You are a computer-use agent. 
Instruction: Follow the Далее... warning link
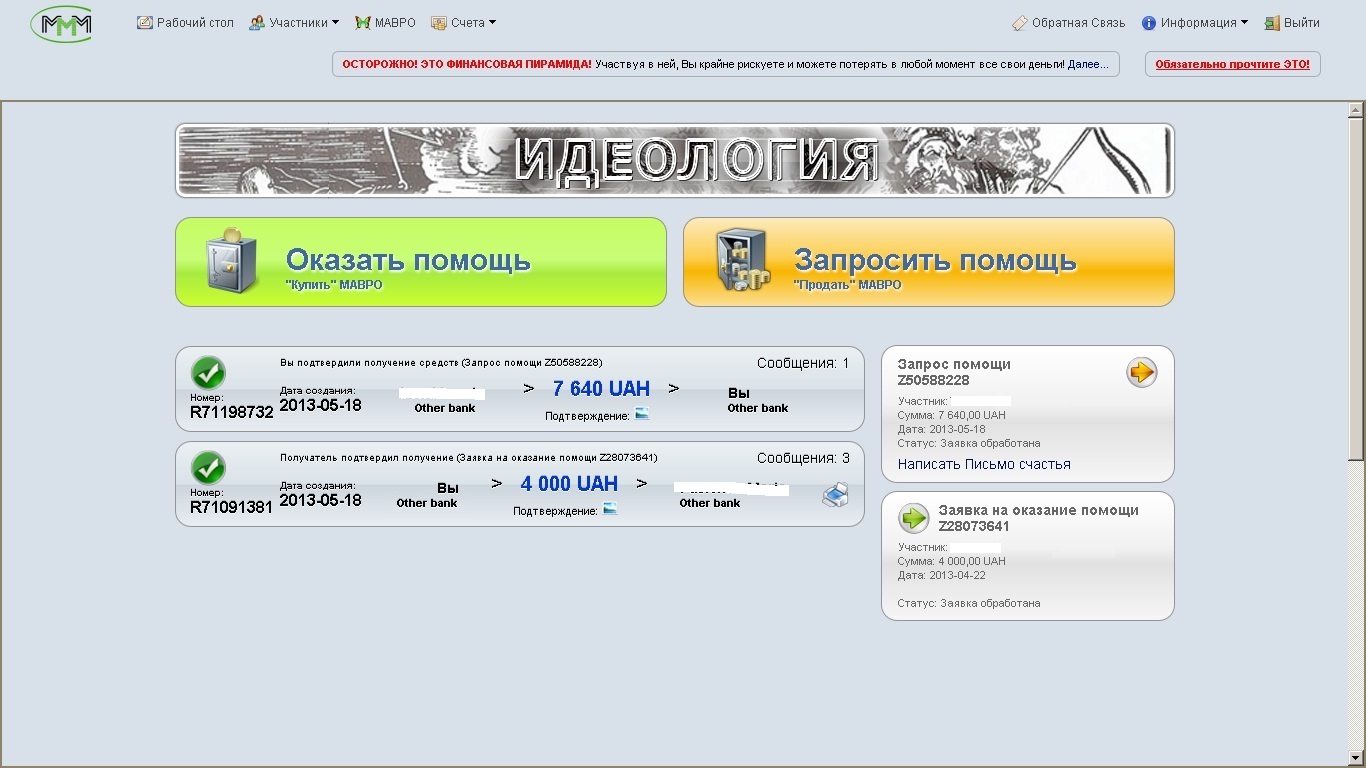coord(1088,64)
